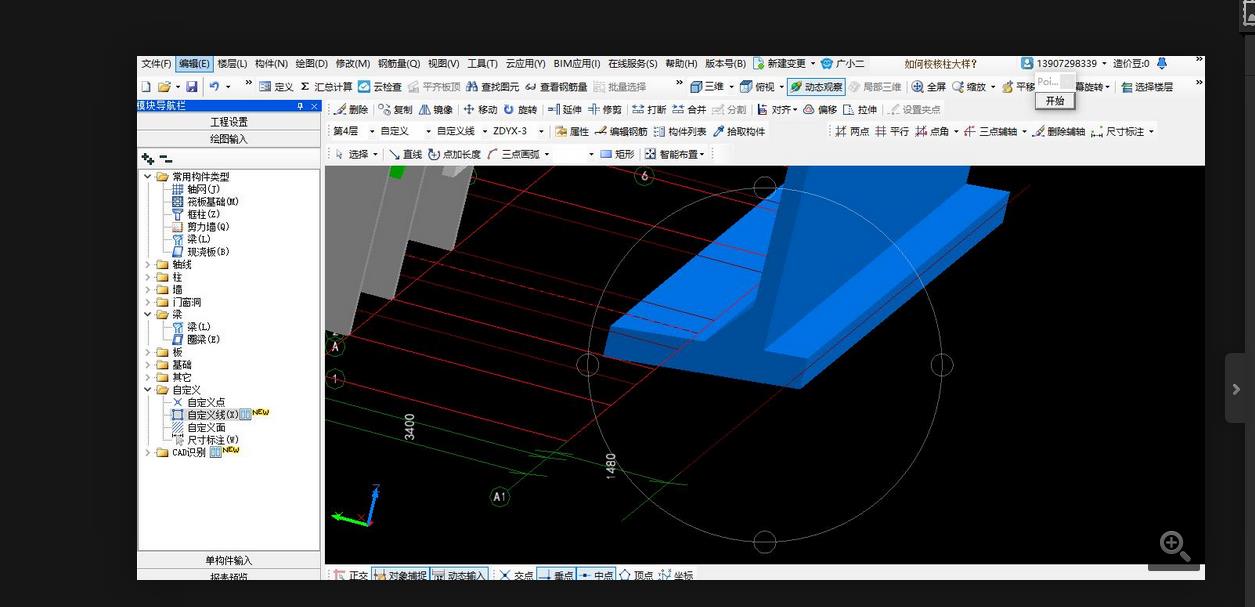This screenshot has height=607, width=1255.
Task: Open the 单构件输入 section
Action: click(x=229, y=560)
